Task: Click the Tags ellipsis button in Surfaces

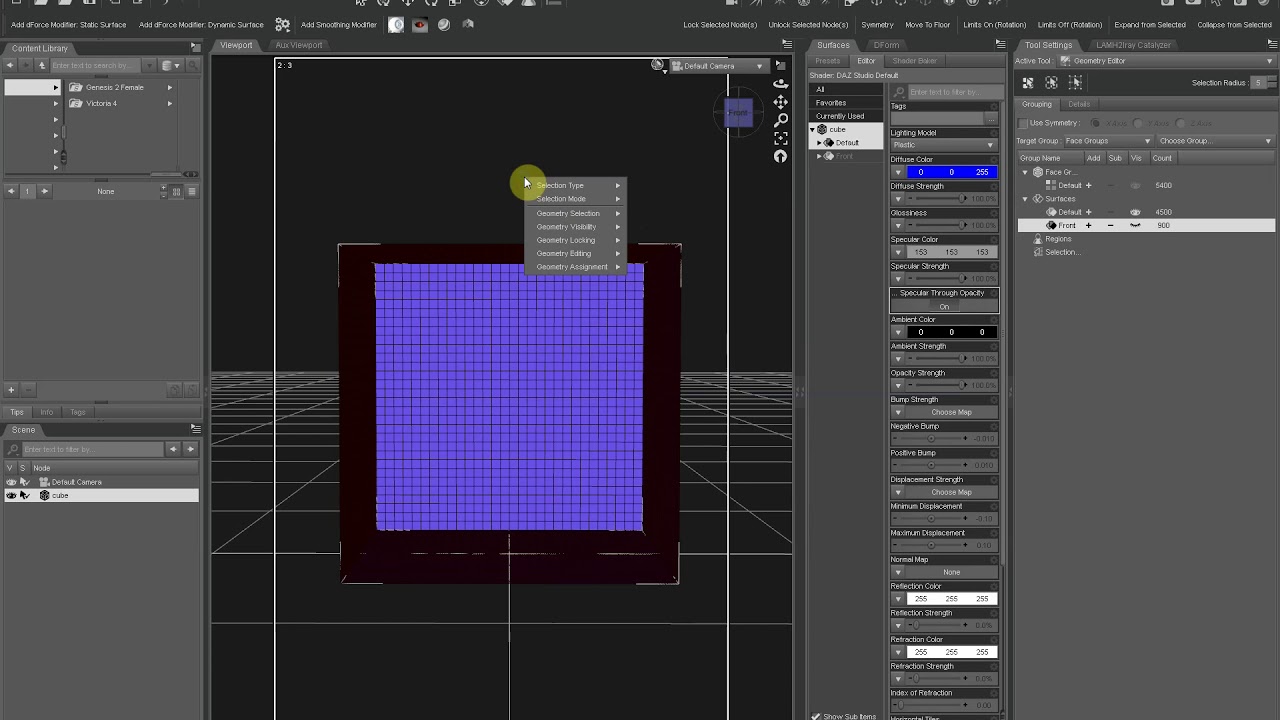Action: coord(991,119)
